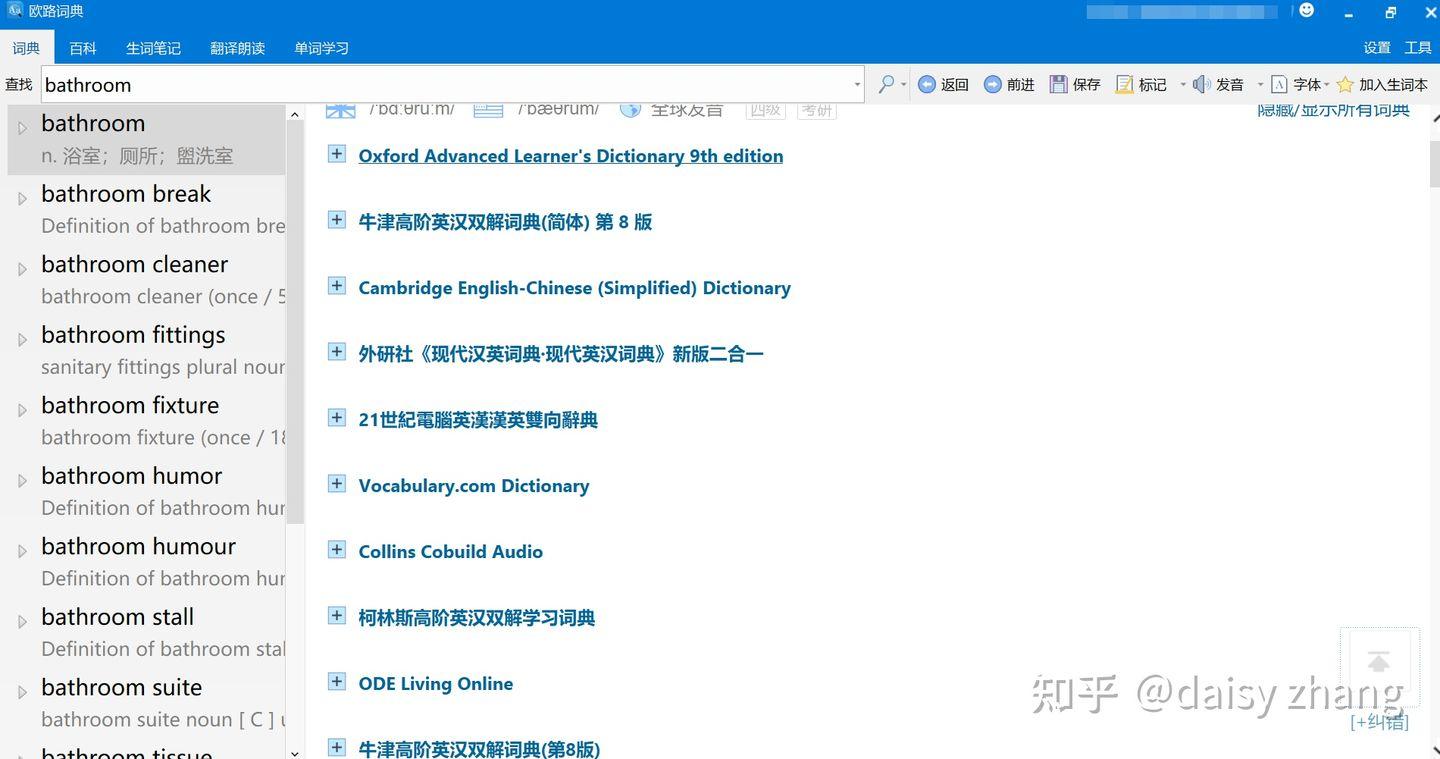Click the smiley face icon in title bar
This screenshot has width=1440, height=759.
pos(1306,11)
